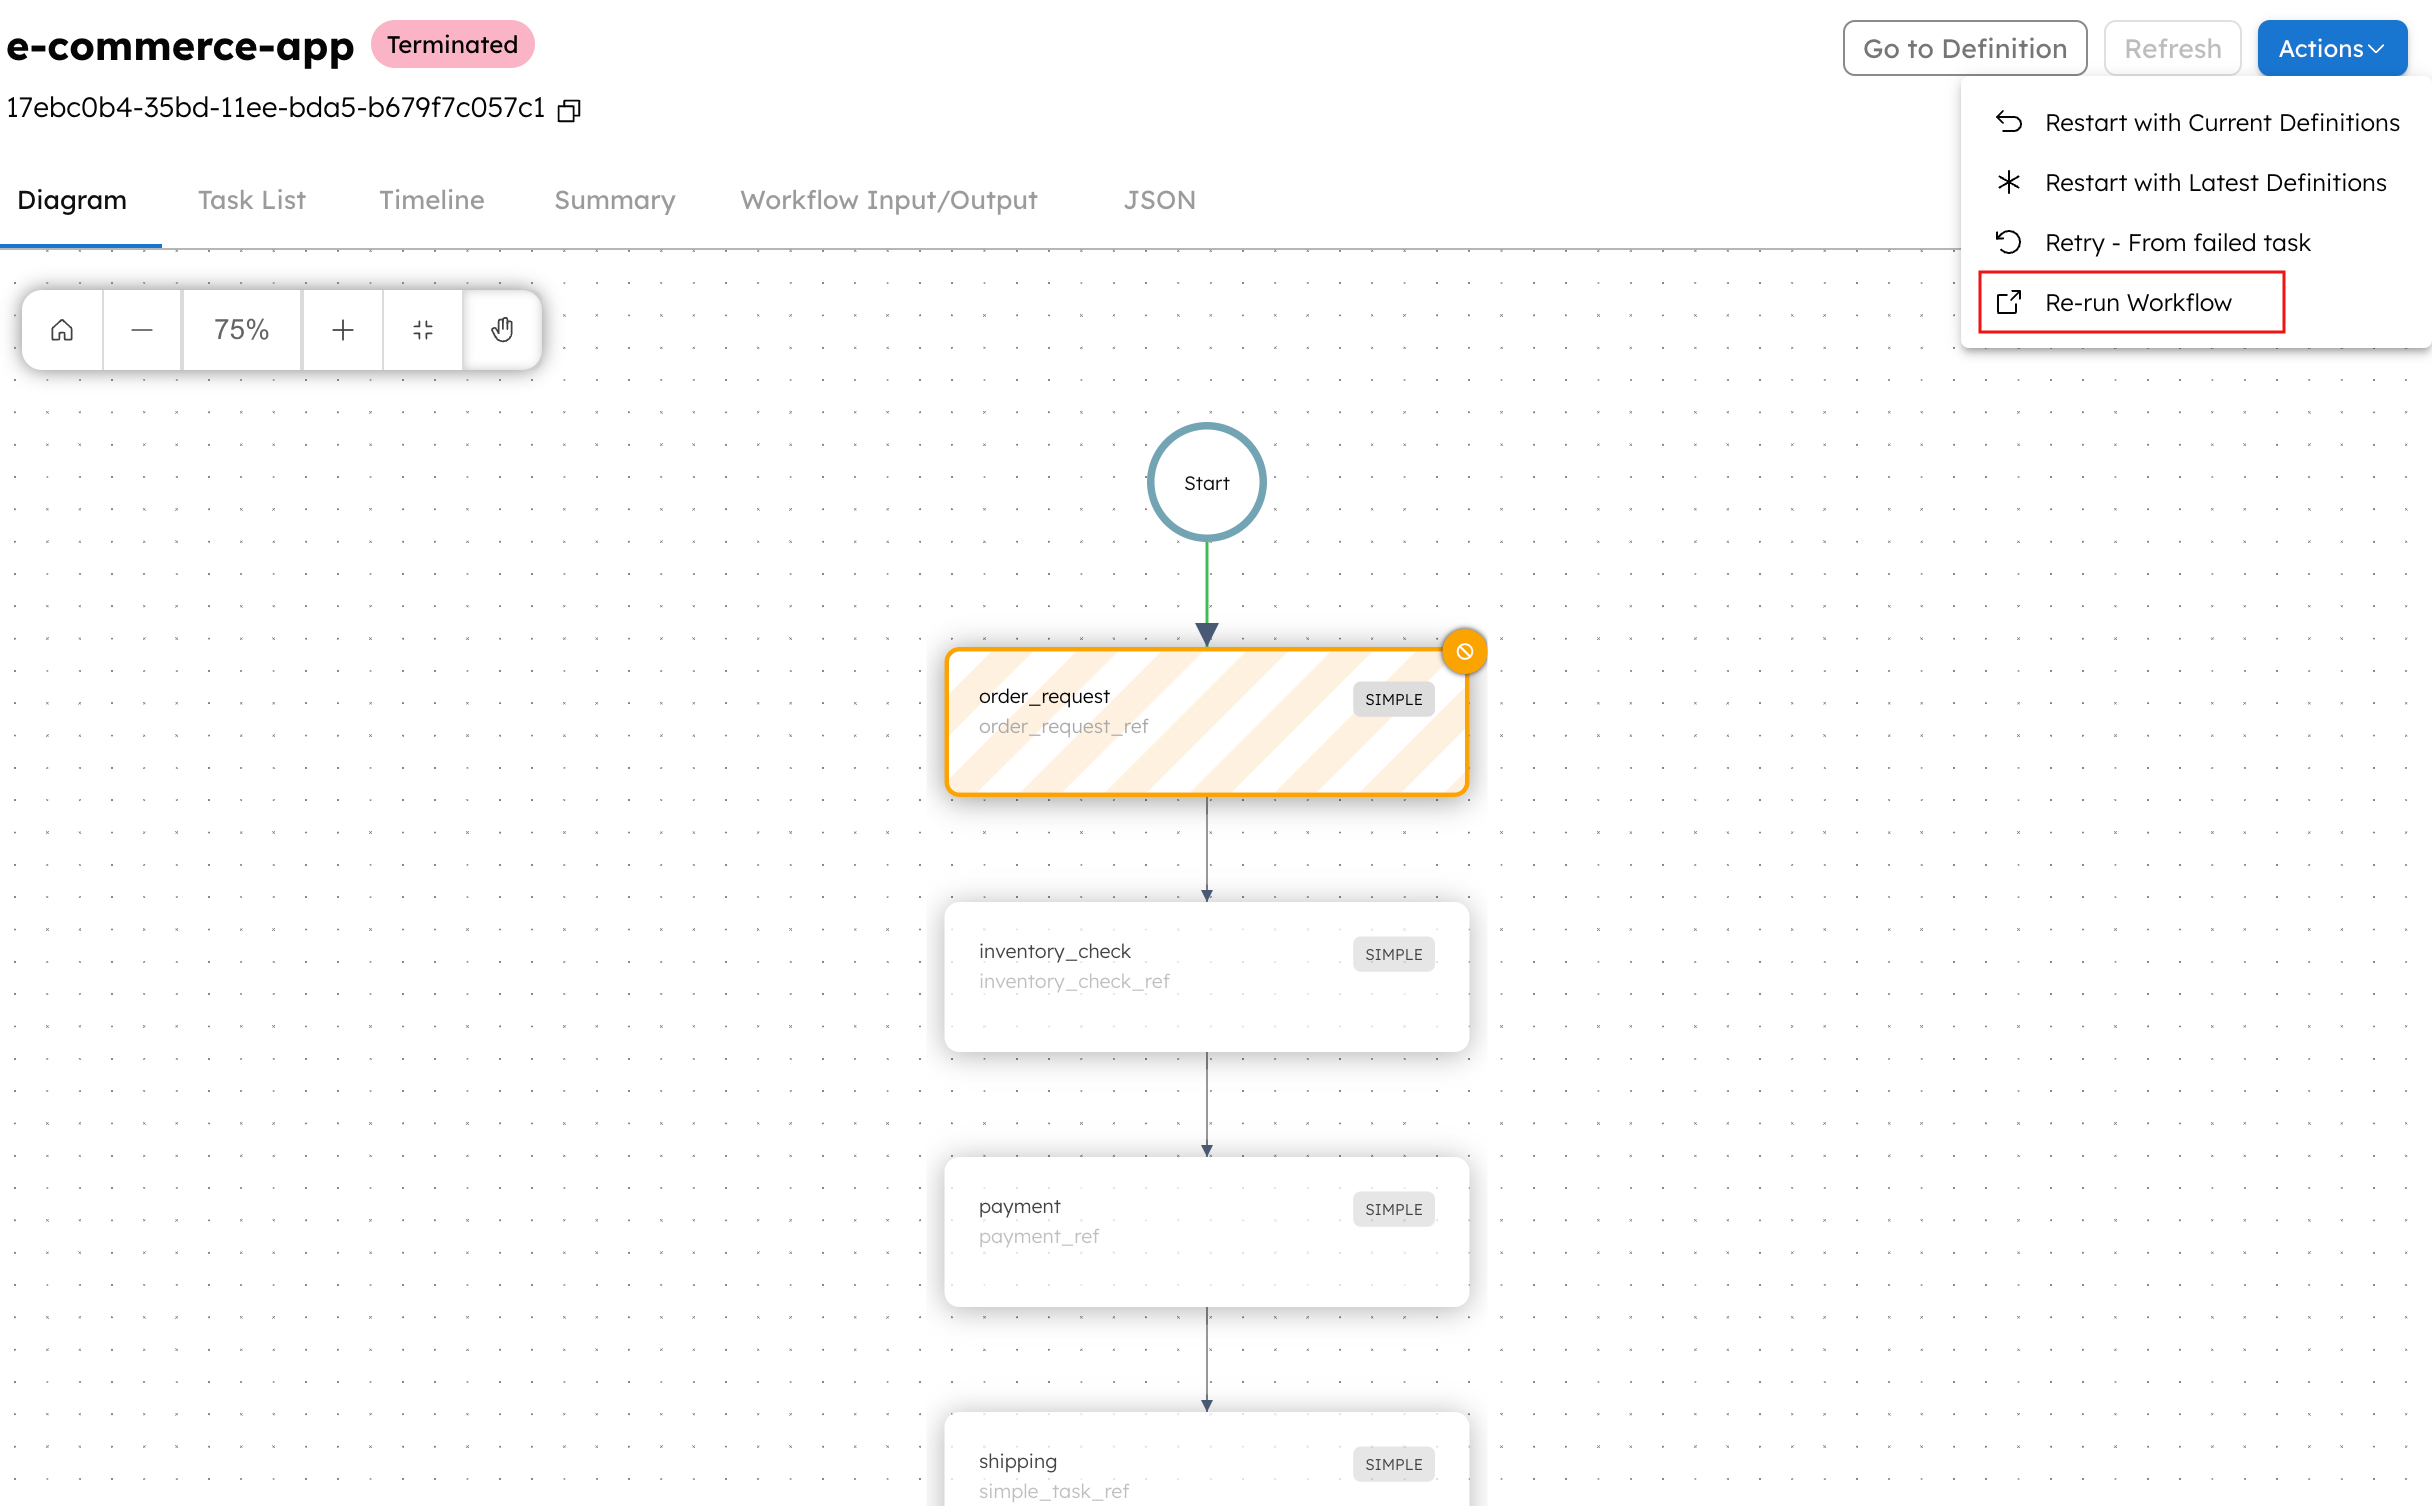This screenshot has width=2432, height=1506.
Task: Click simple_task_ref reference text
Action: tap(1054, 1491)
